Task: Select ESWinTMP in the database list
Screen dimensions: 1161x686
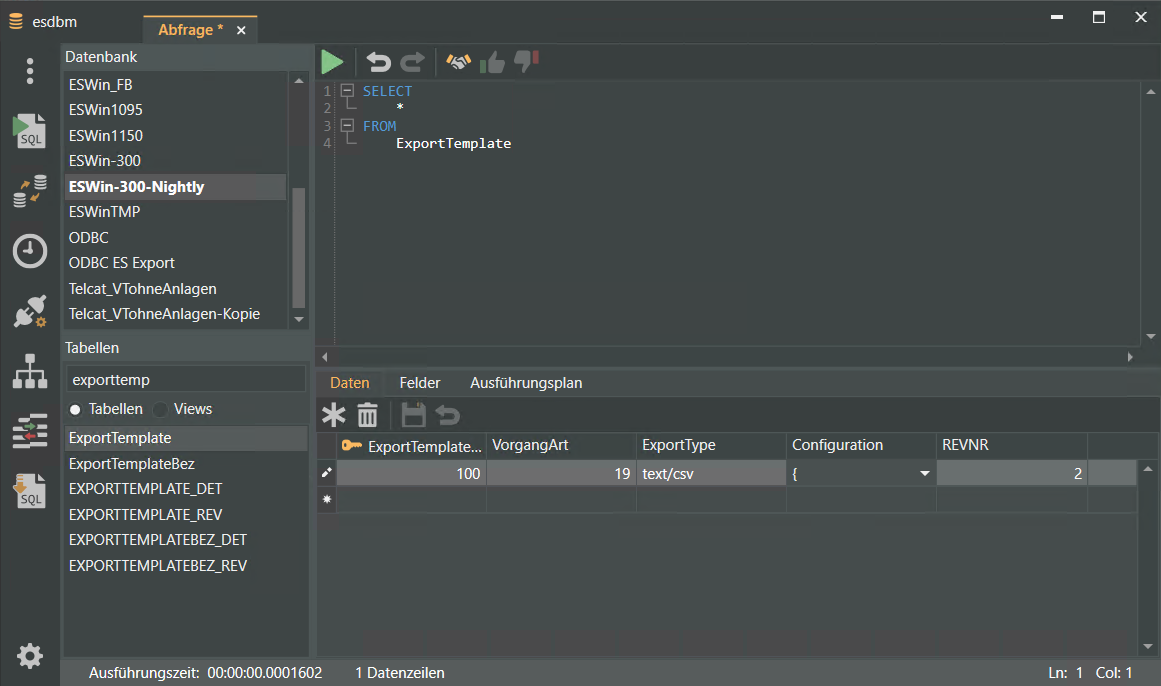Action: tap(104, 212)
